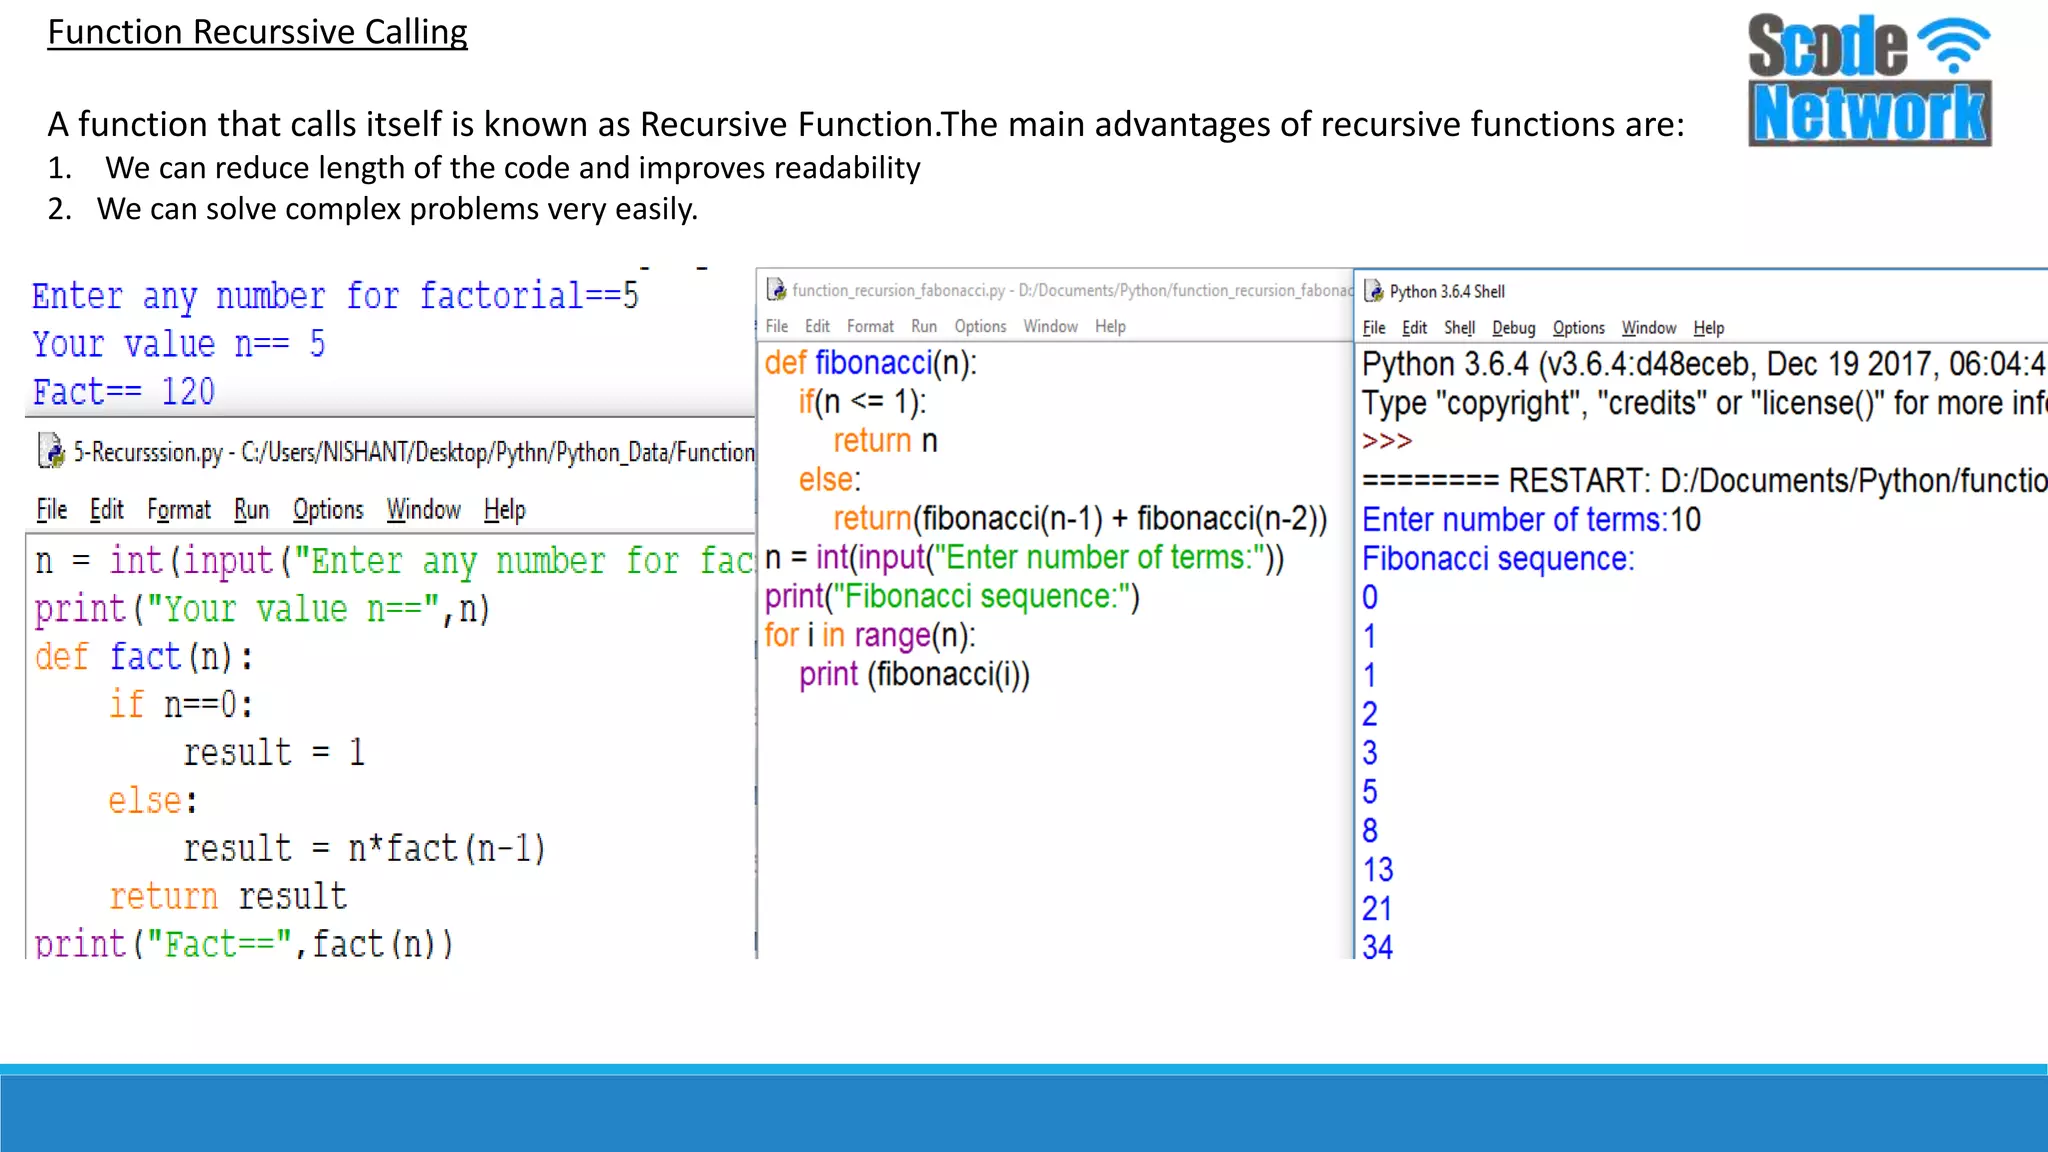Click the 'return n' code line
Screen dimensions: 2048x1152
885,441
